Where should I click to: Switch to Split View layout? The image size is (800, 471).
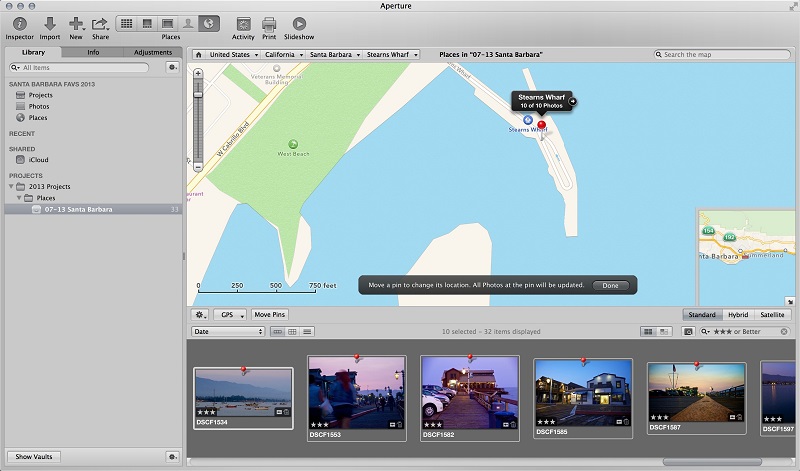click(147, 23)
